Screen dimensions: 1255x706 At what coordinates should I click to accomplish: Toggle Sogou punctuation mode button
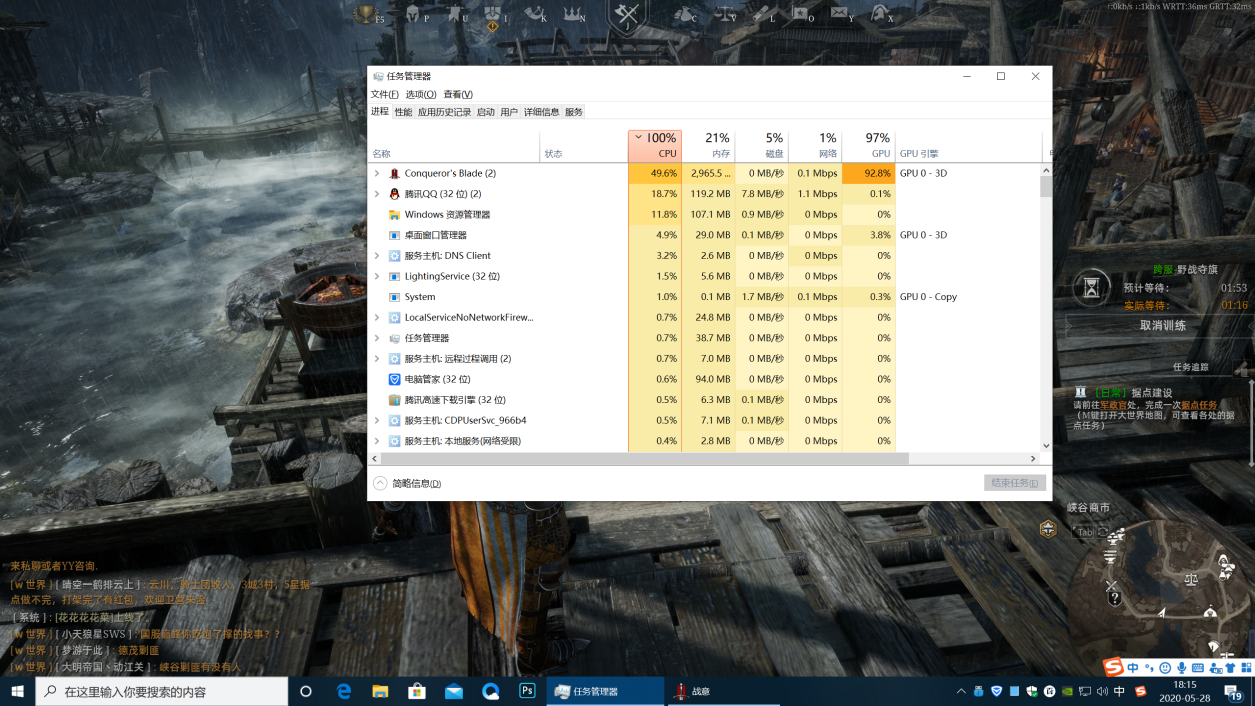1149,667
